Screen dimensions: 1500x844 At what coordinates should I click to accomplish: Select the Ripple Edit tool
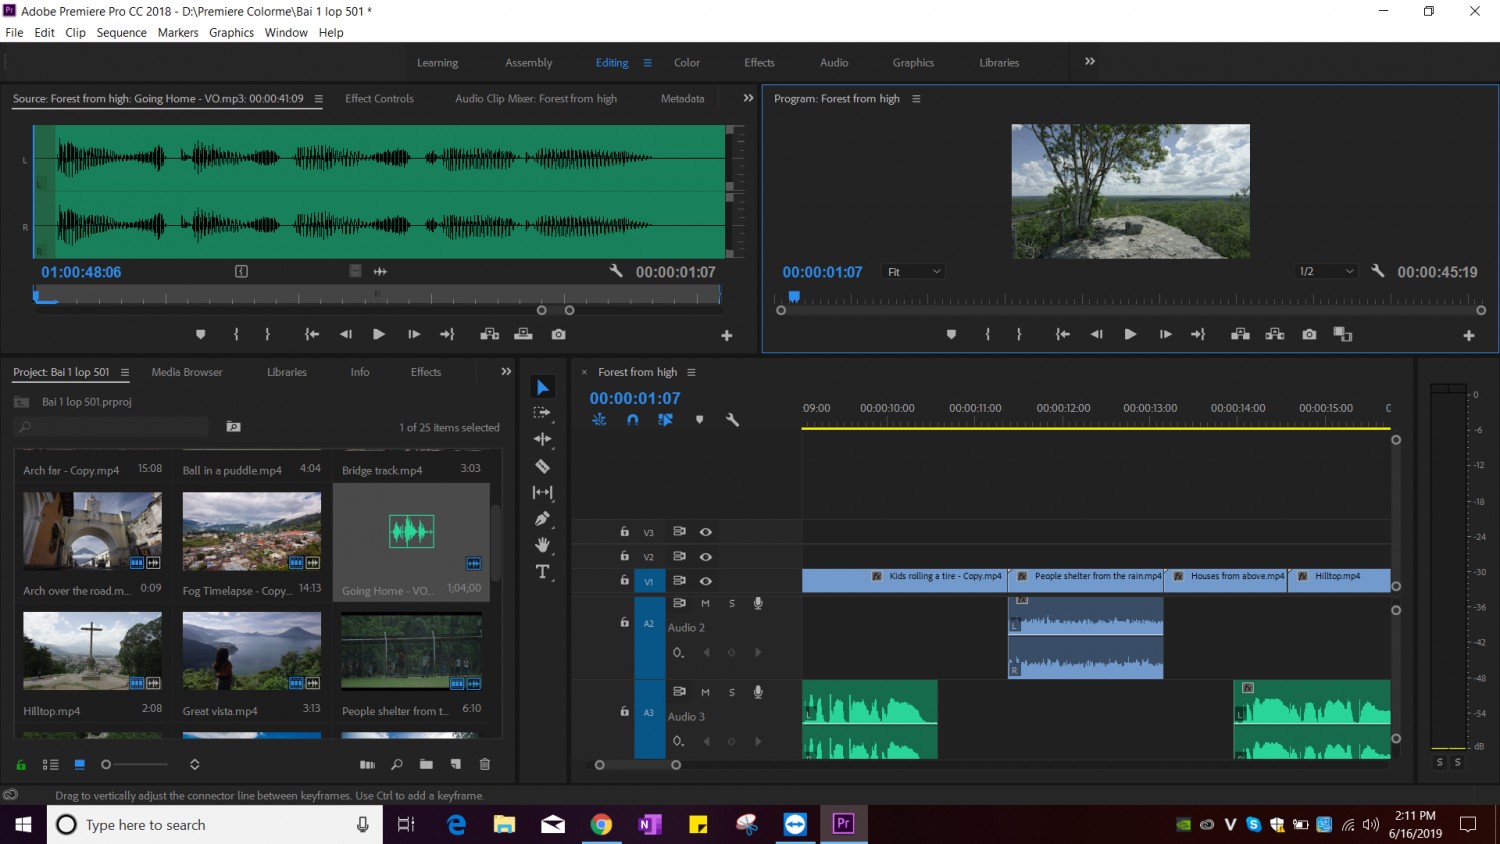pyautogui.click(x=542, y=439)
